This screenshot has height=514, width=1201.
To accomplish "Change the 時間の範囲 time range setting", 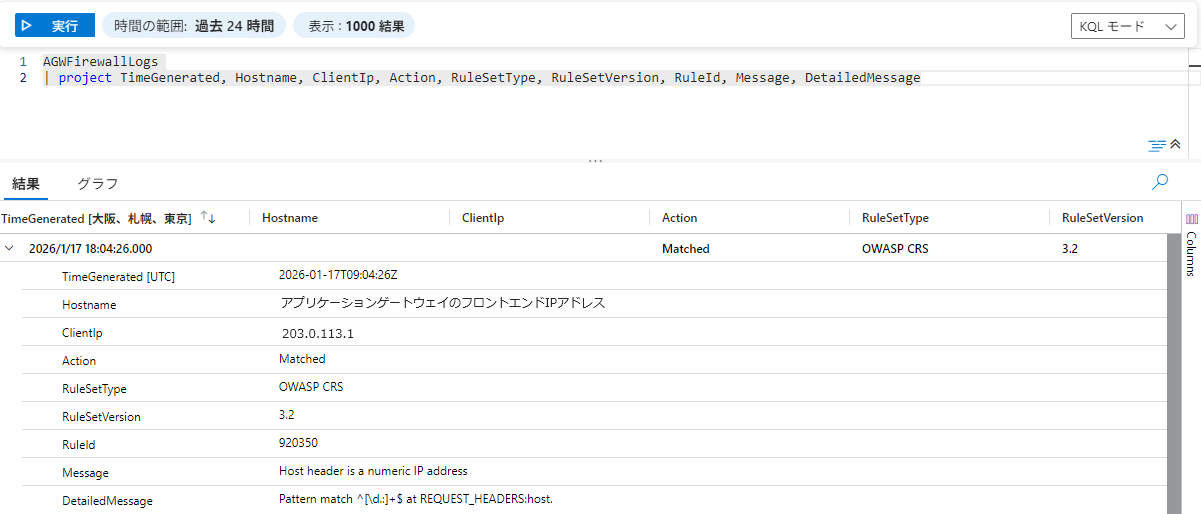I will pyautogui.click(x=194, y=26).
